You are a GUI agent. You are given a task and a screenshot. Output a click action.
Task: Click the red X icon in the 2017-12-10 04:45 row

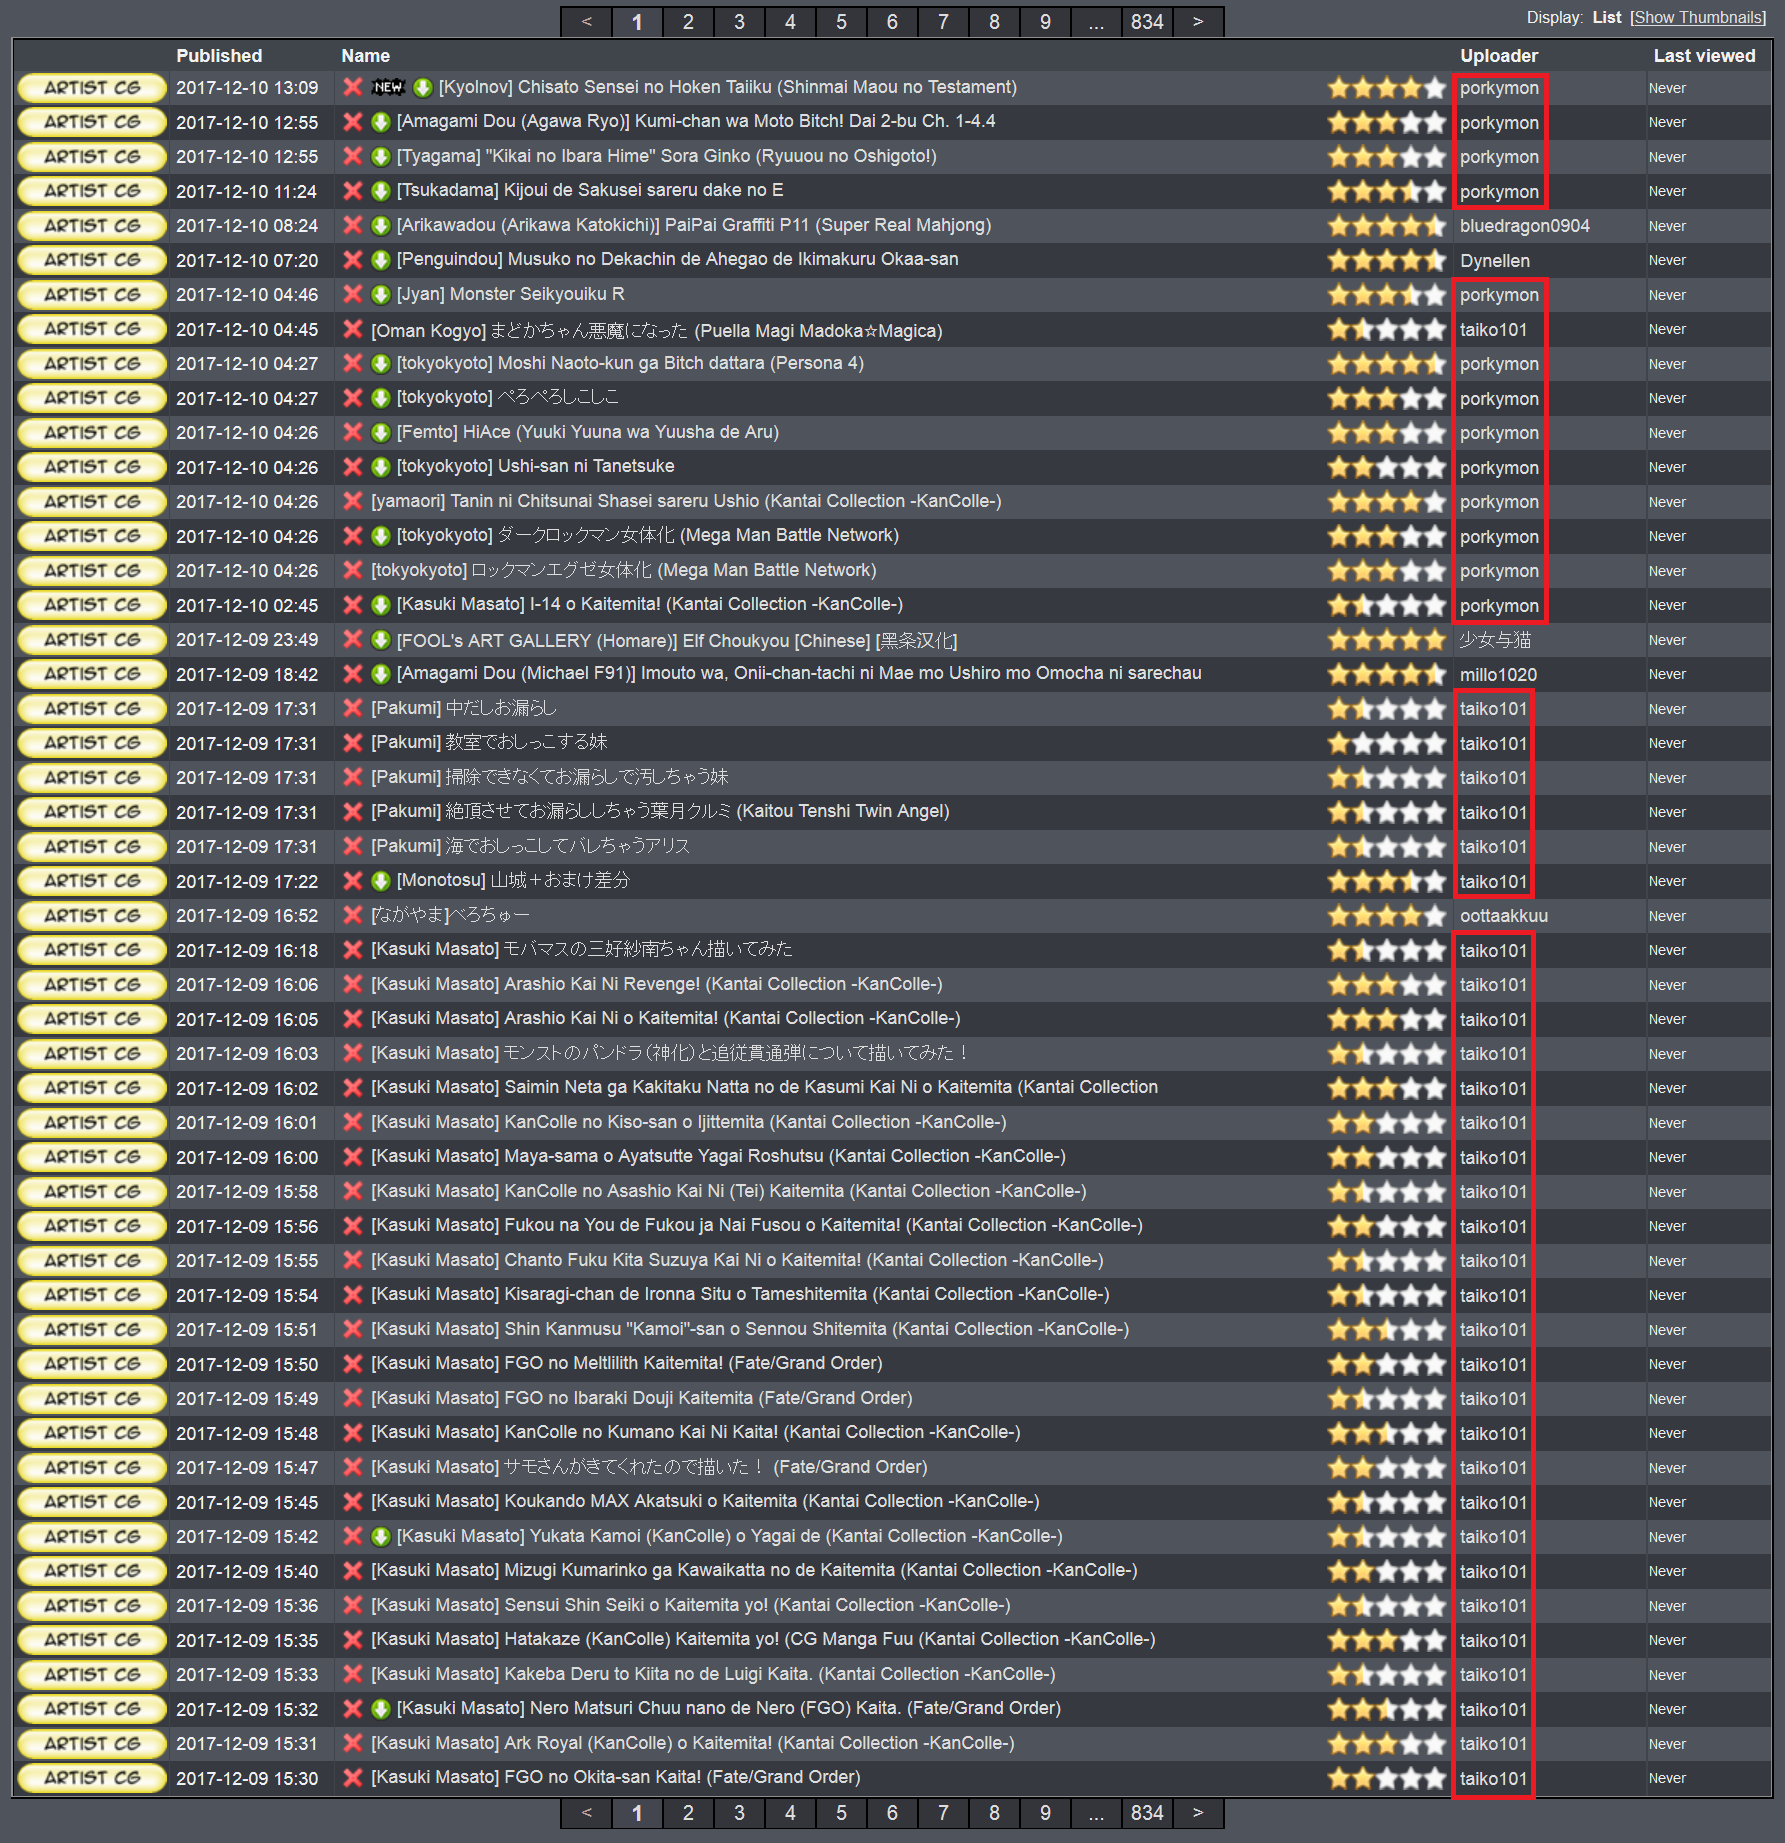[352, 329]
